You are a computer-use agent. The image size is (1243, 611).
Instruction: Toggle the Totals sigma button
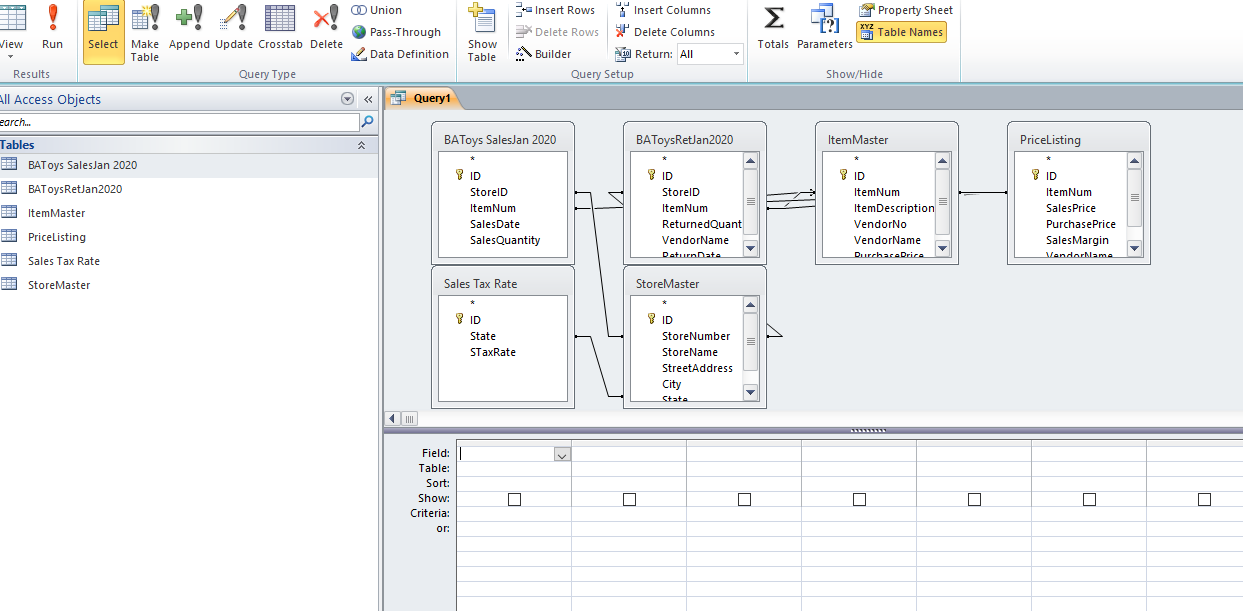[773, 27]
